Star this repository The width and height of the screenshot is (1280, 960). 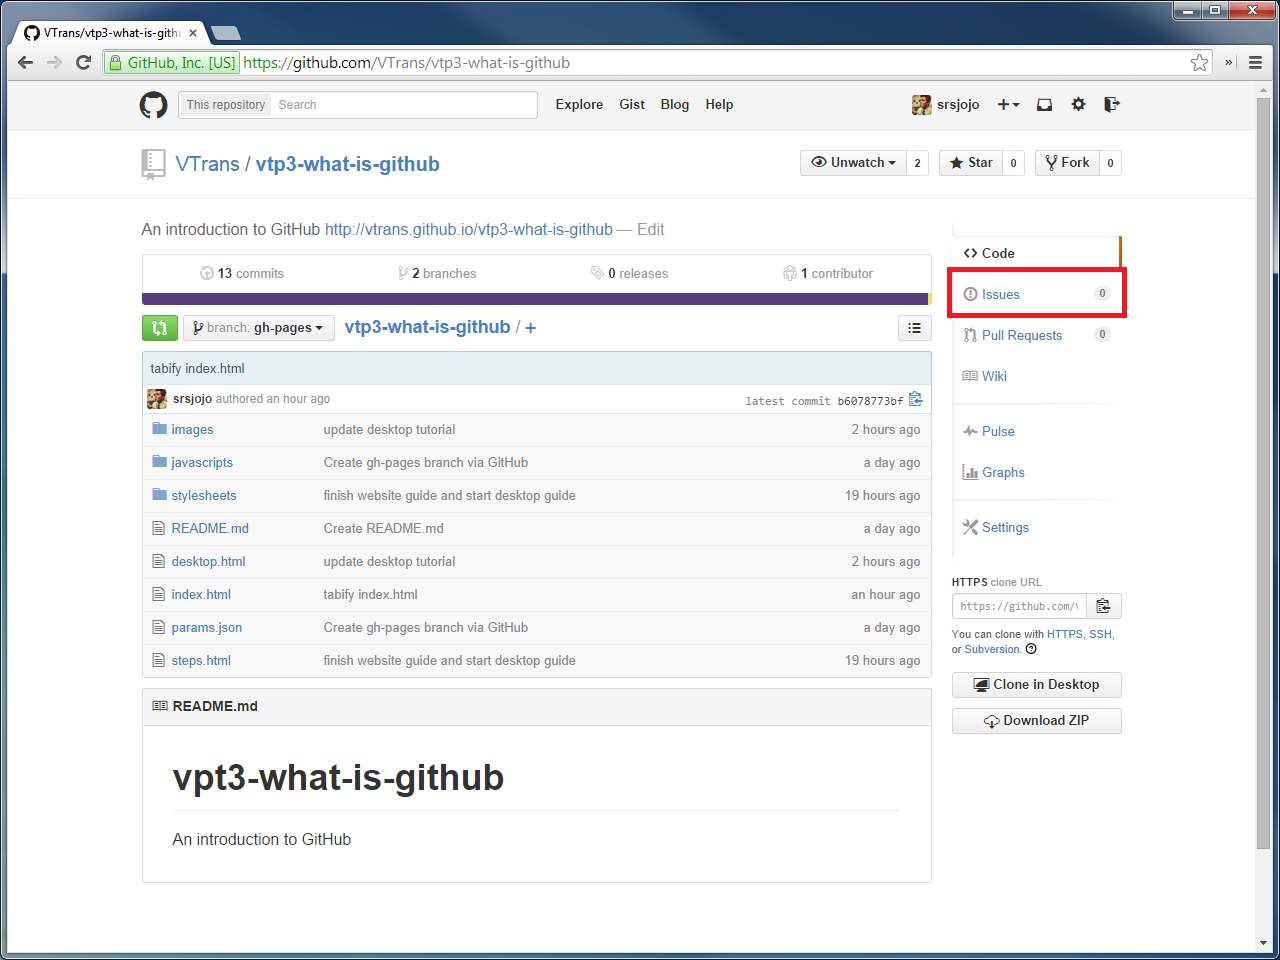(x=971, y=163)
